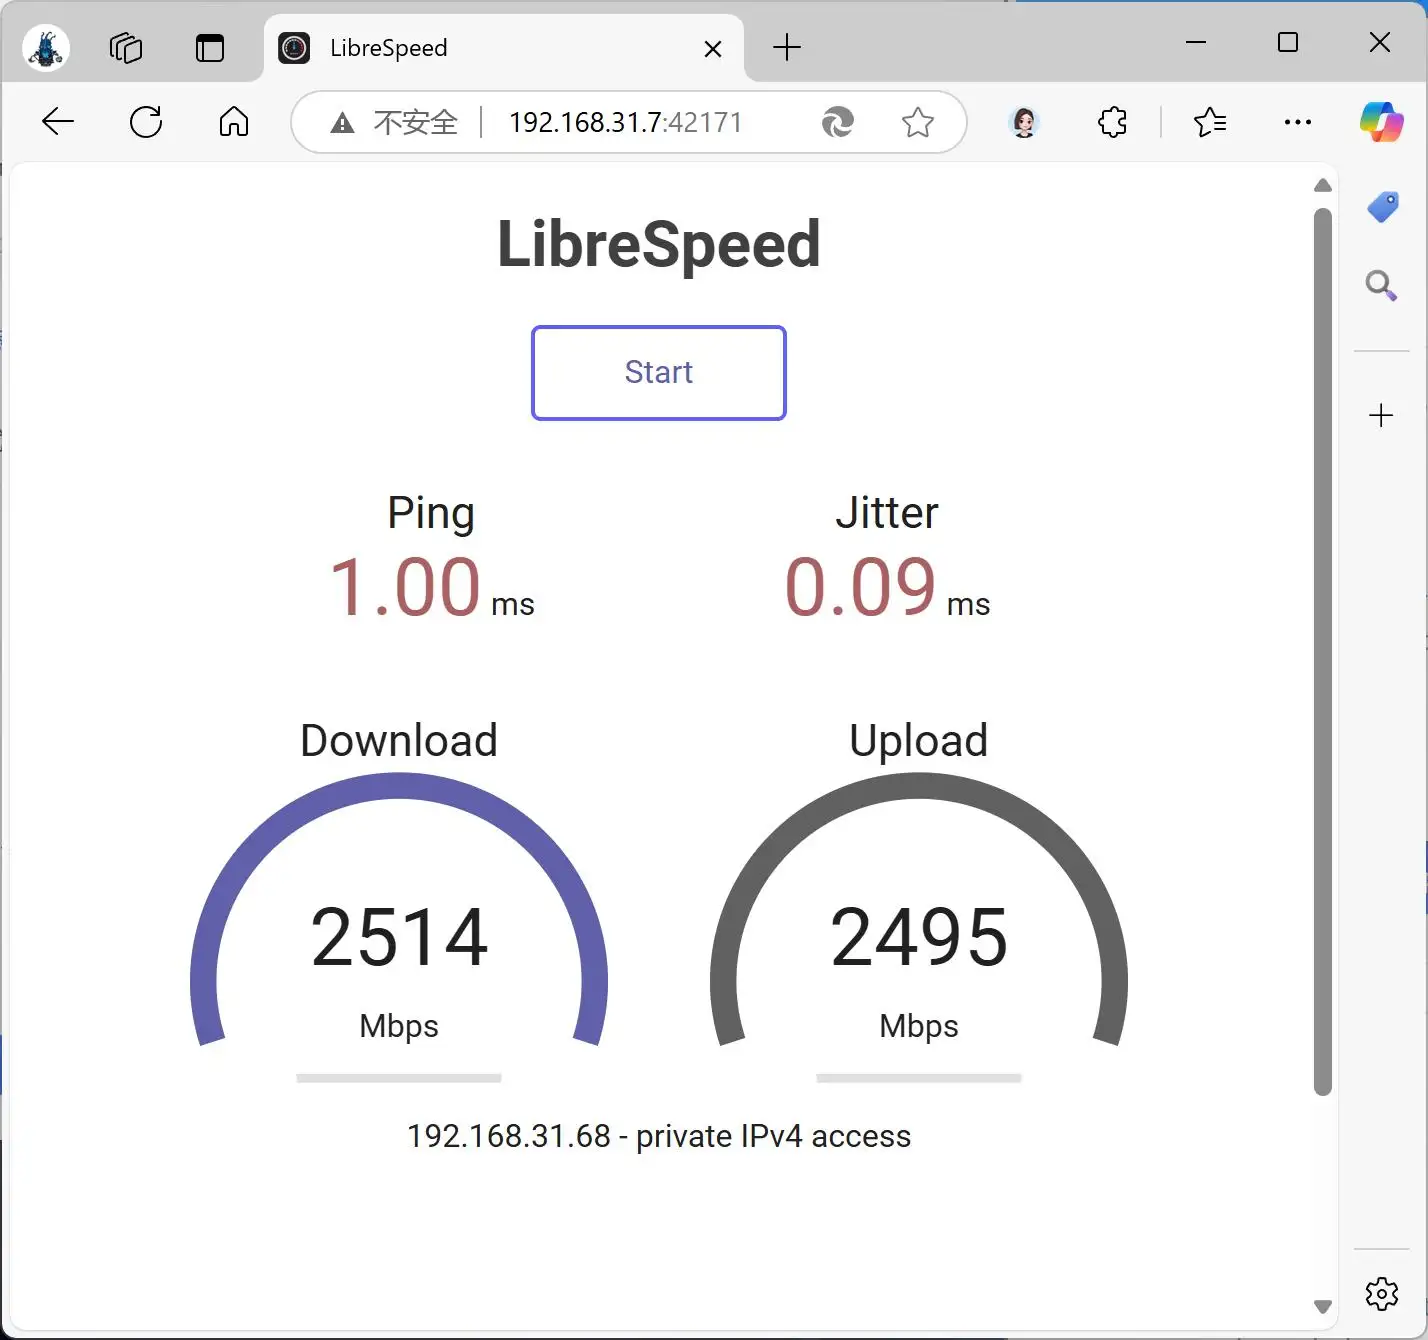Open the sidebar Search icon
This screenshot has height=1340, width=1428.
coord(1381,285)
